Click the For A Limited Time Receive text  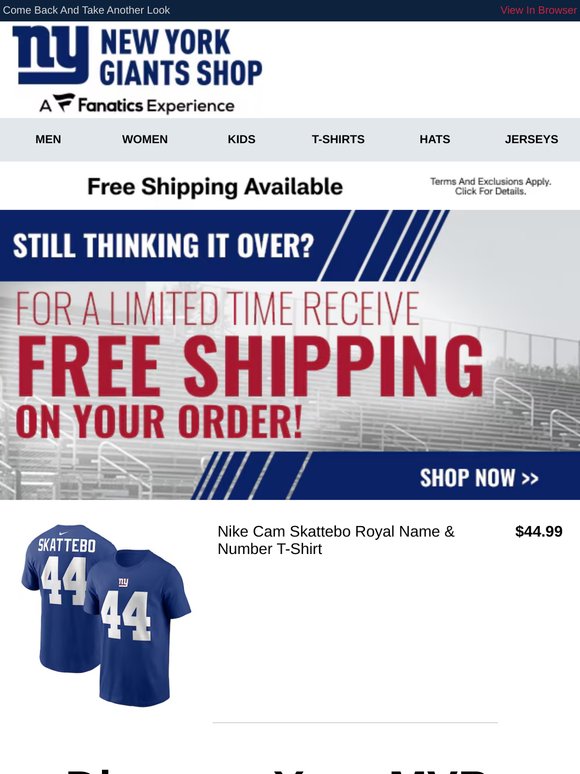coord(217,309)
